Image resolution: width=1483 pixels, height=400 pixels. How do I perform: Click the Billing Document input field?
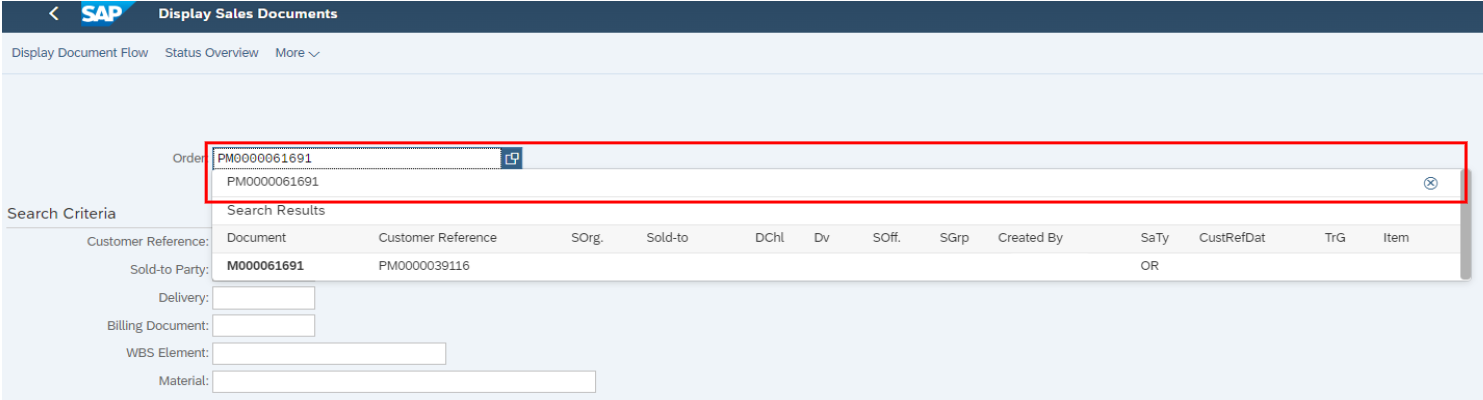[x=263, y=326]
